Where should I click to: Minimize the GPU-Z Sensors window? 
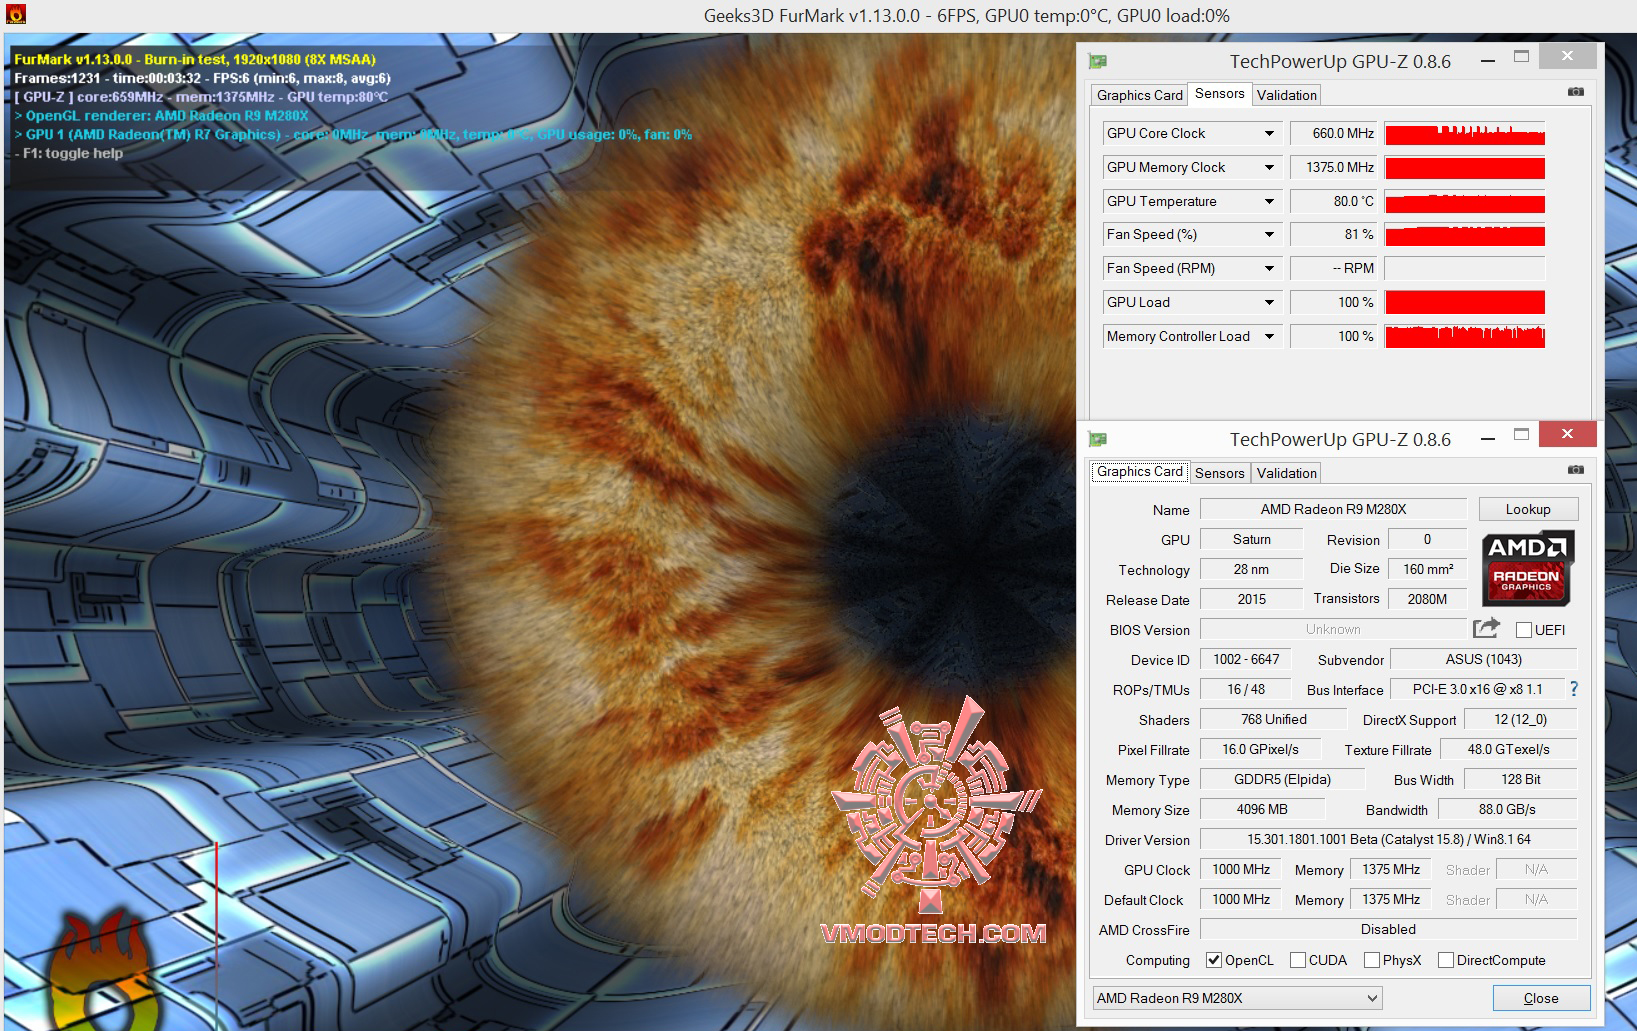tap(1488, 59)
